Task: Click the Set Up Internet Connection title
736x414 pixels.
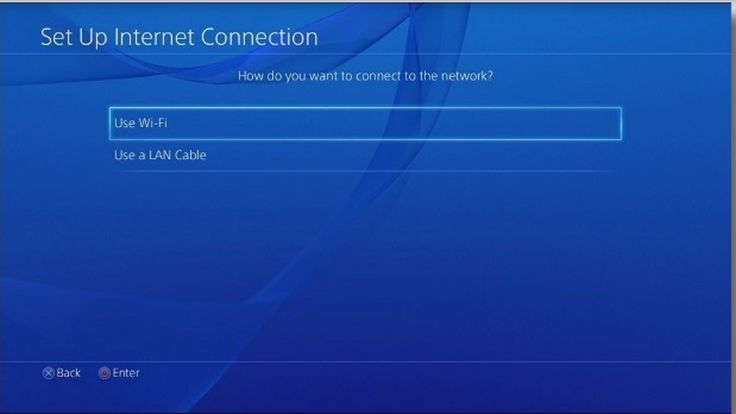Action: coord(179,38)
